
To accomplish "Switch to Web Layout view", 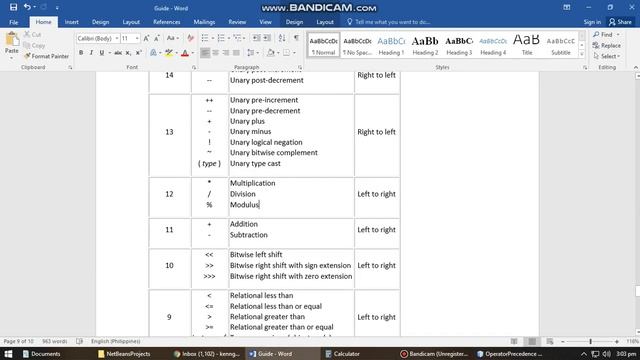I will pos(550,341).
